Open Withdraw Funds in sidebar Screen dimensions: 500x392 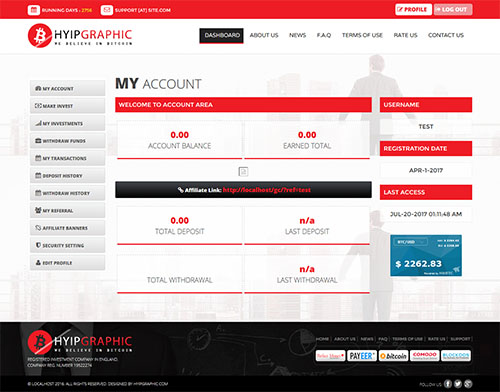click(x=67, y=141)
